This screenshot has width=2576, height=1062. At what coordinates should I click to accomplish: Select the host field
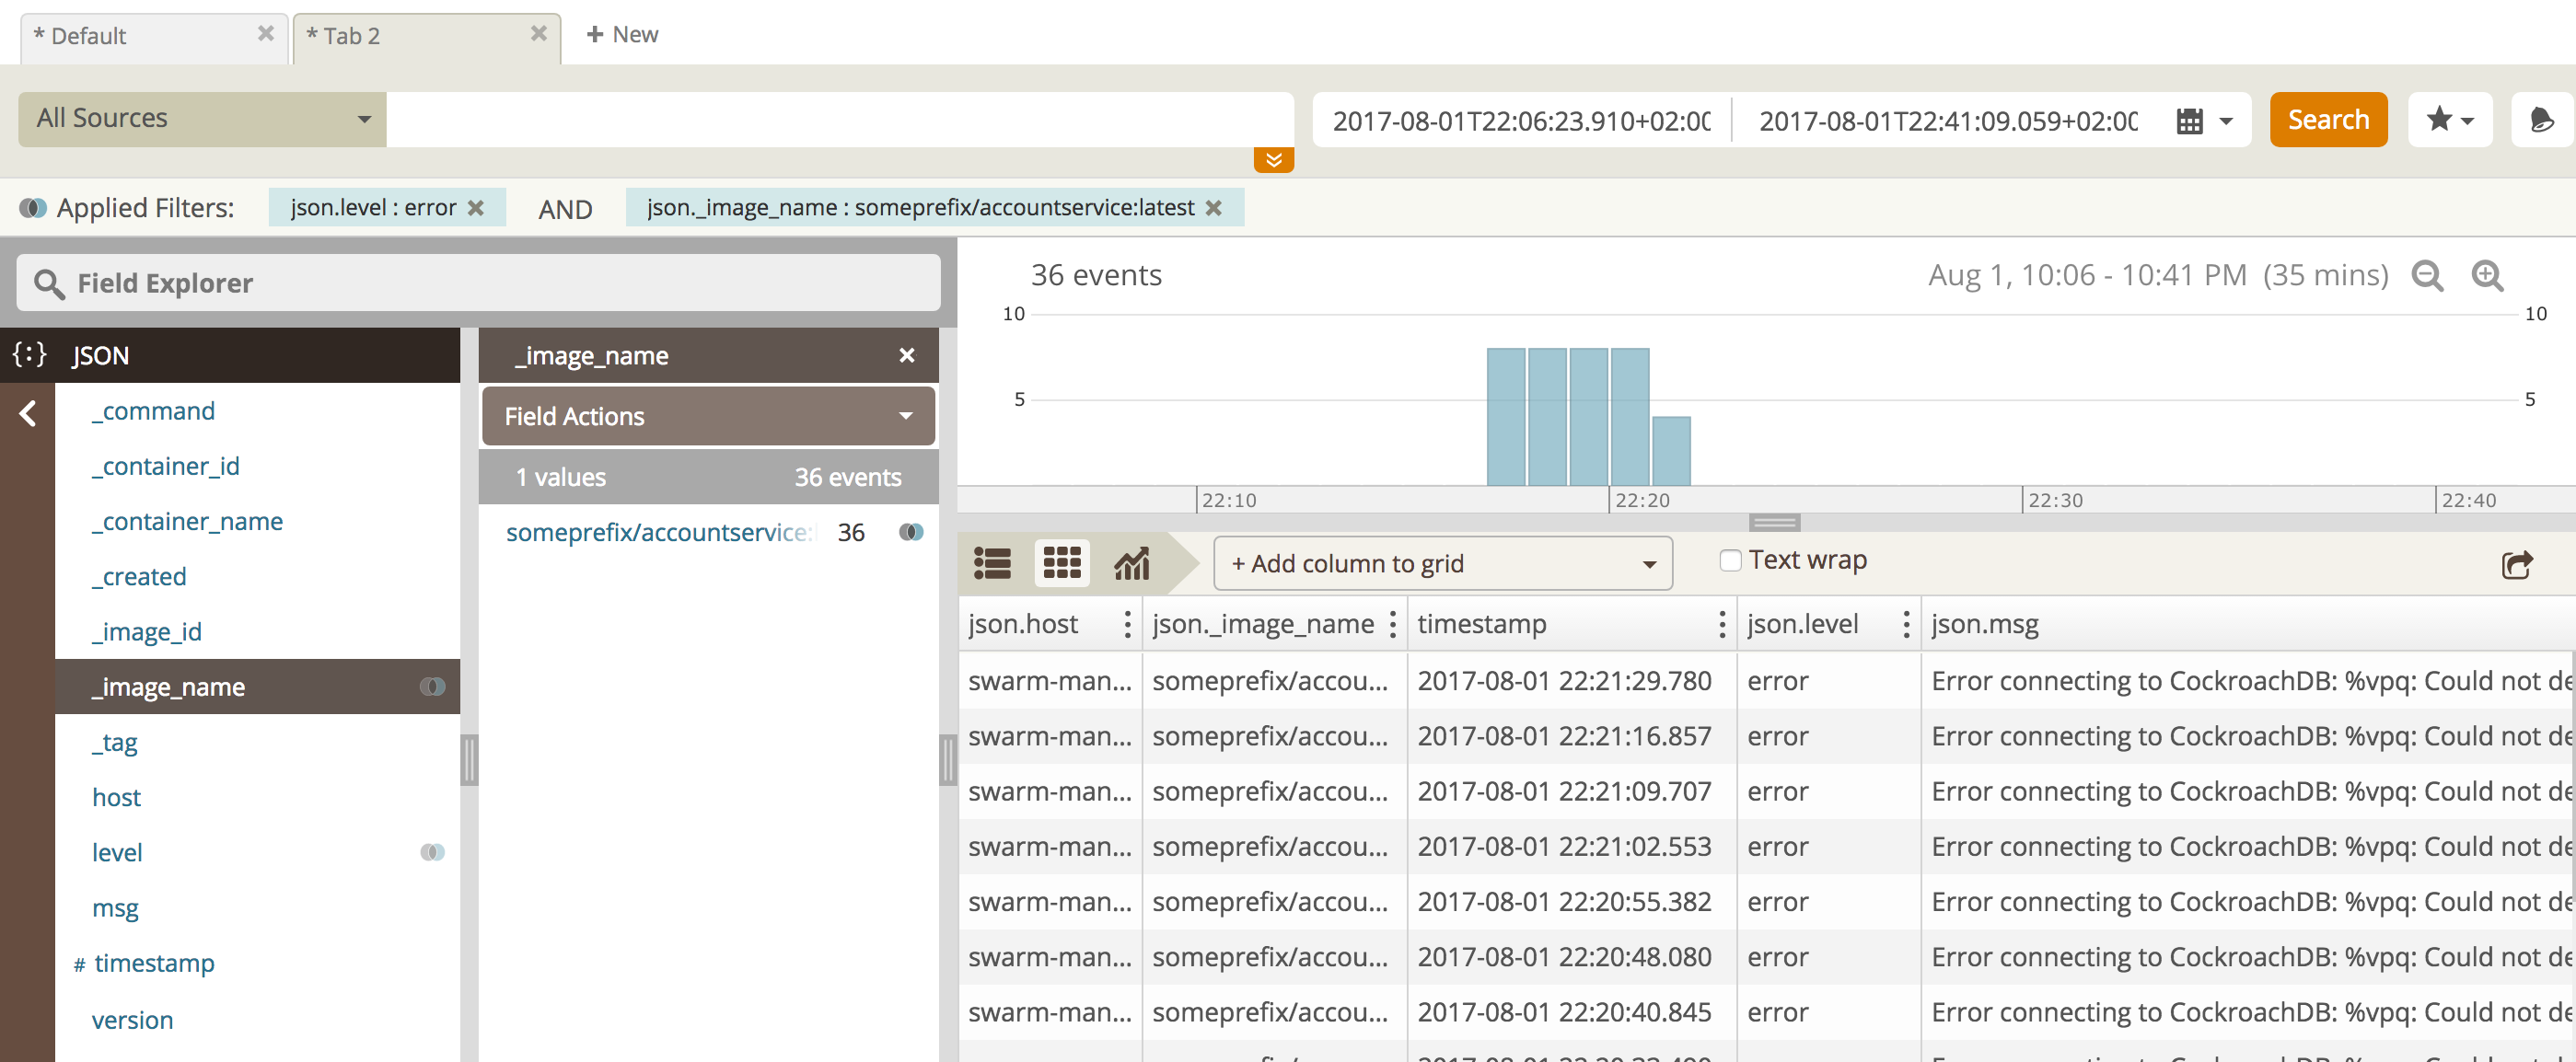[116, 797]
